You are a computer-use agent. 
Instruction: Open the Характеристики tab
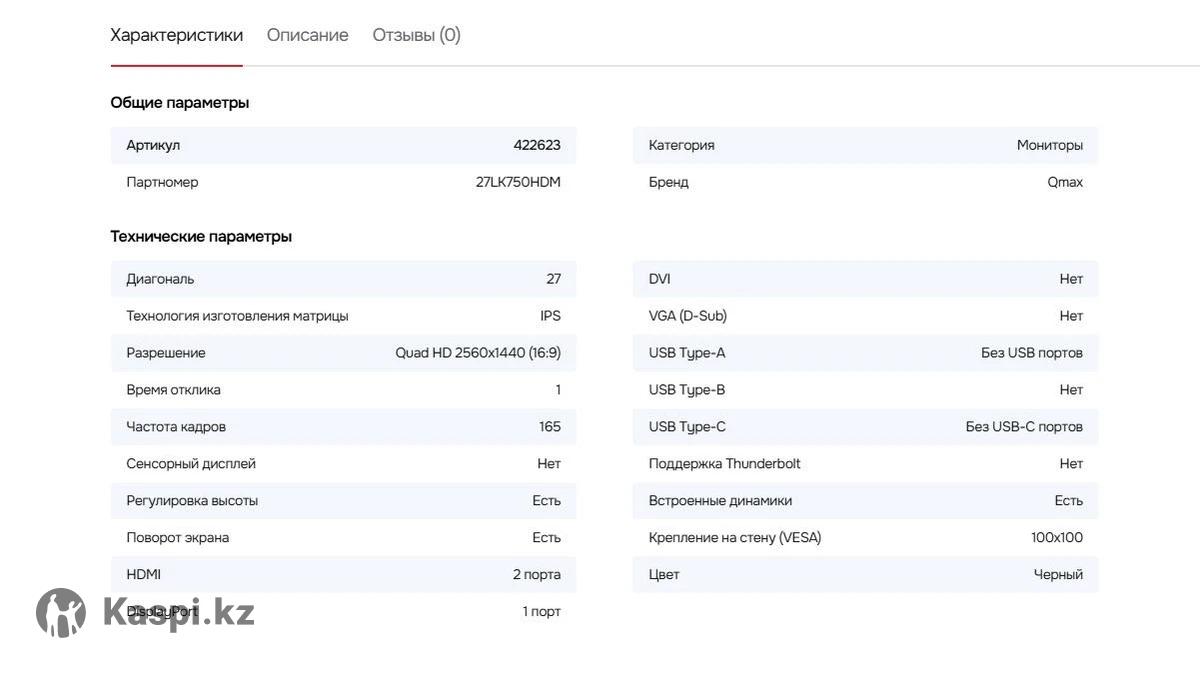176,35
